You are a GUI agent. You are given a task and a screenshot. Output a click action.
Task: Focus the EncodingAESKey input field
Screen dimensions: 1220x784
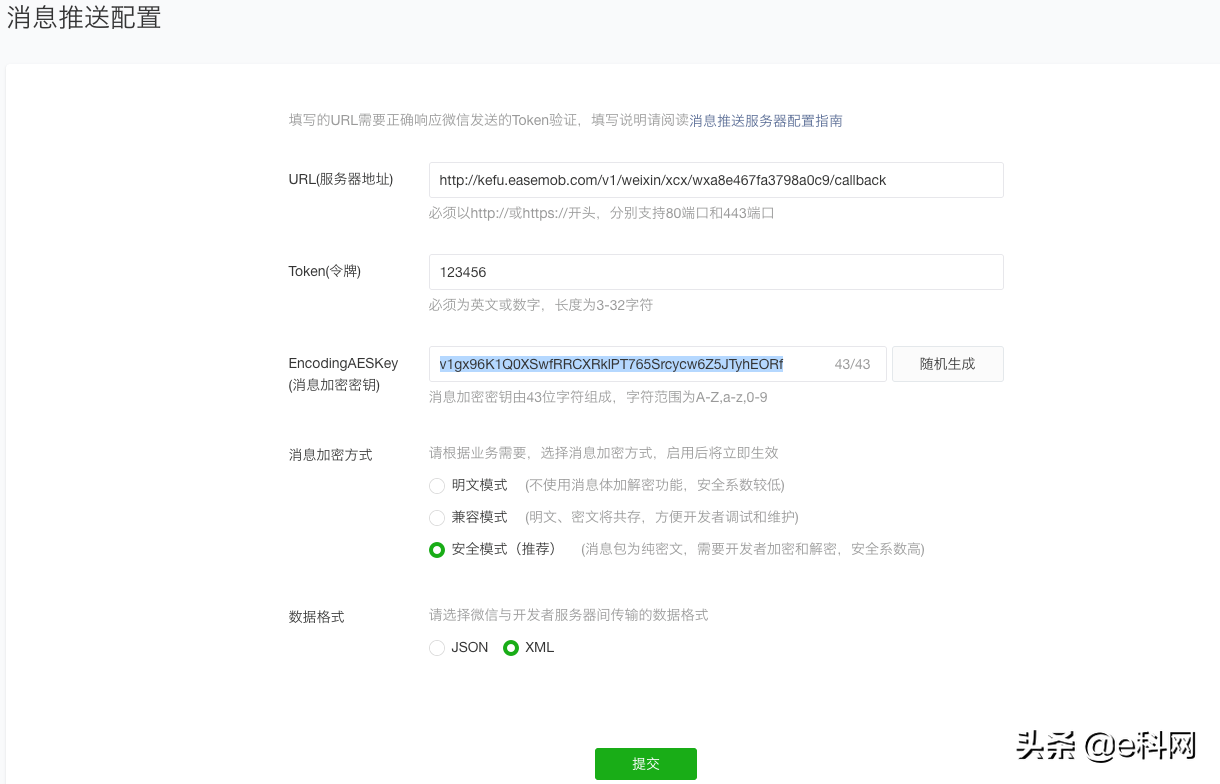tap(658, 364)
